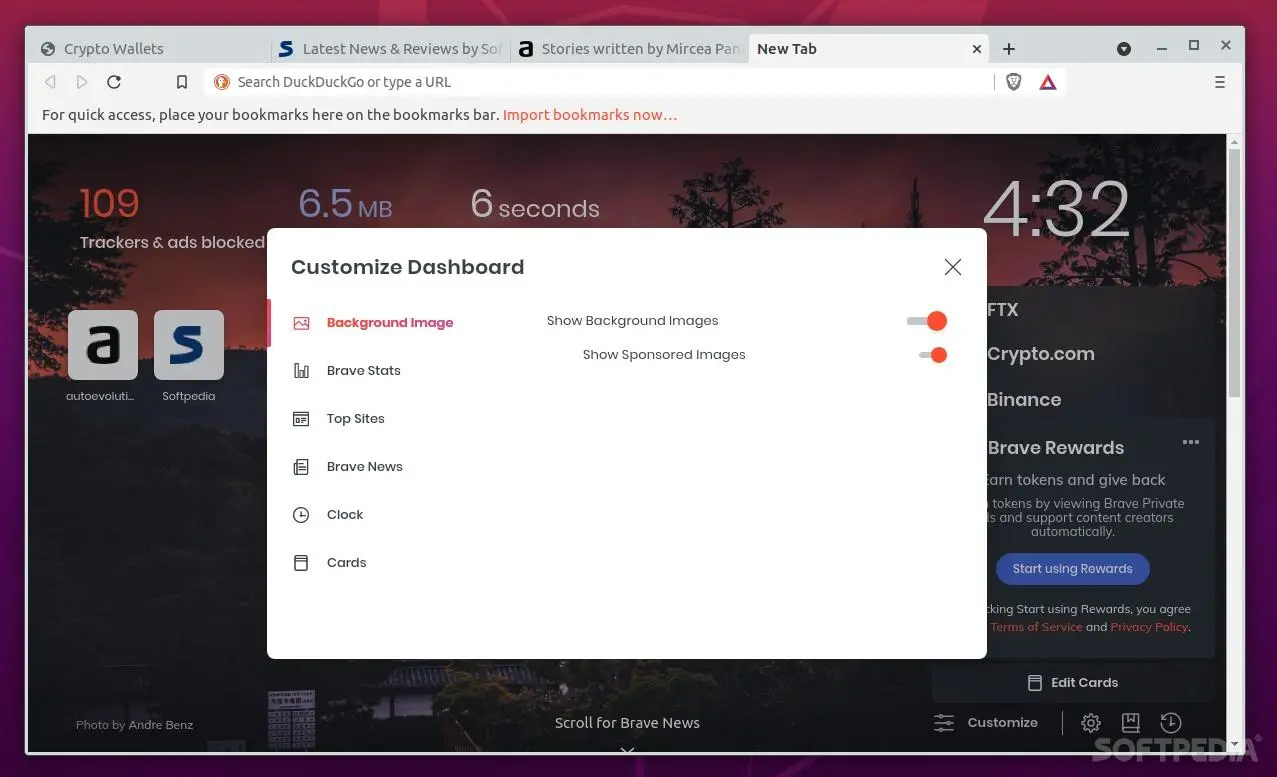Open Brave Rewards card three-dot menu
Screen dimensions: 1277x777
[1190, 442]
